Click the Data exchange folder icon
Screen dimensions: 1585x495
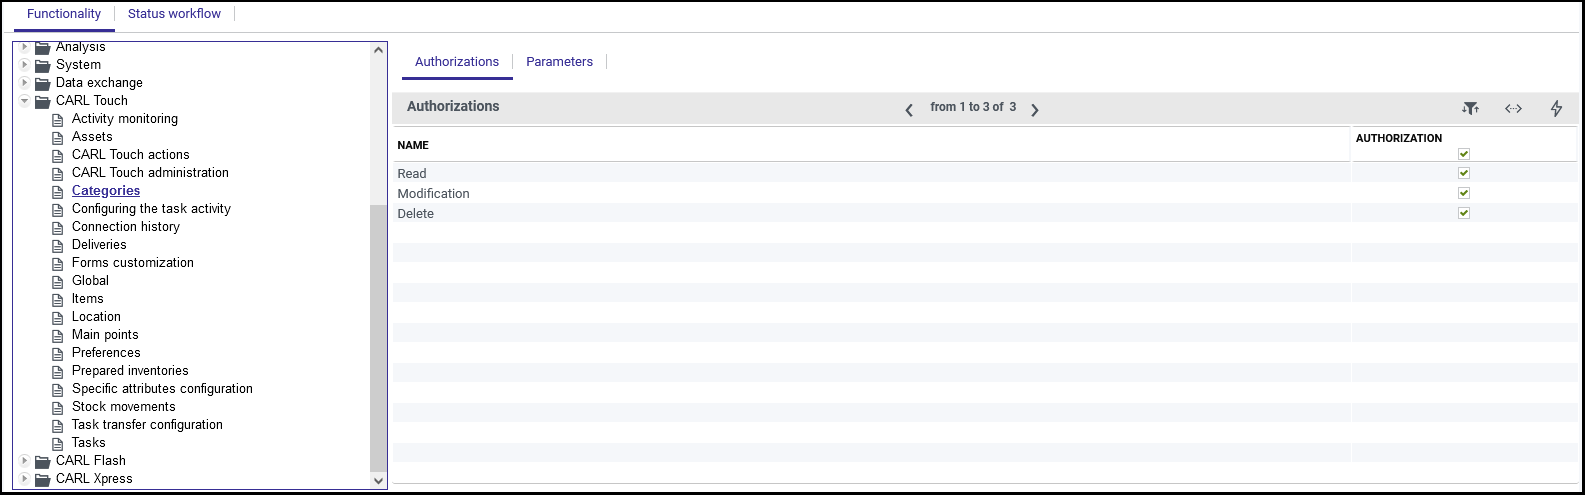point(42,83)
